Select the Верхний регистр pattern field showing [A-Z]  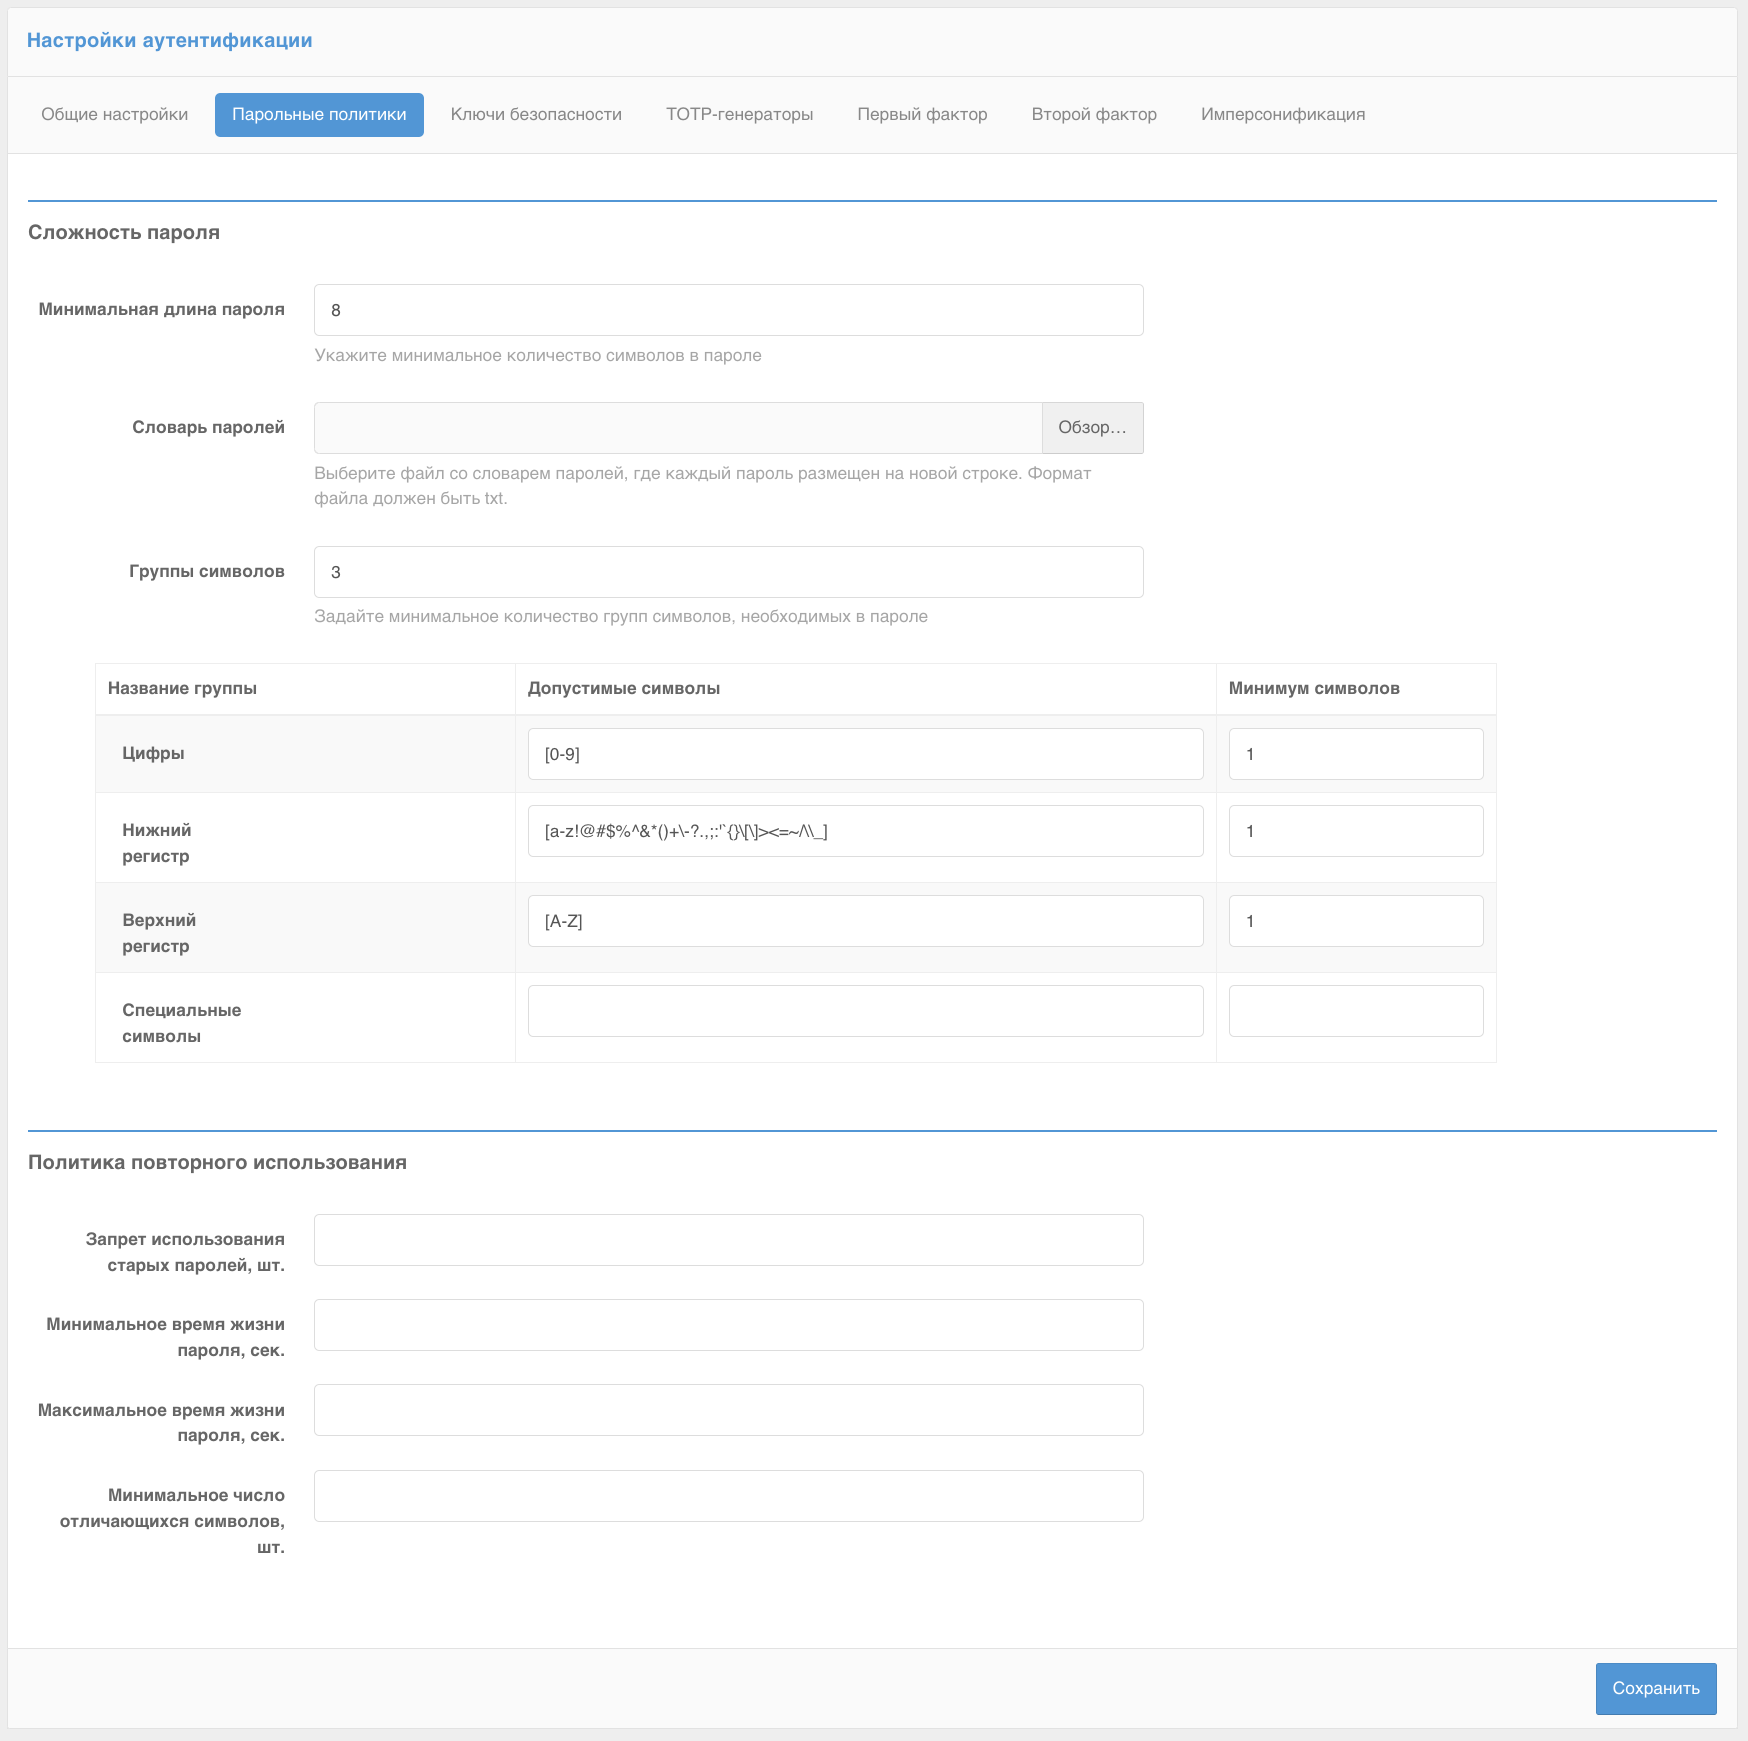(x=866, y=920)
